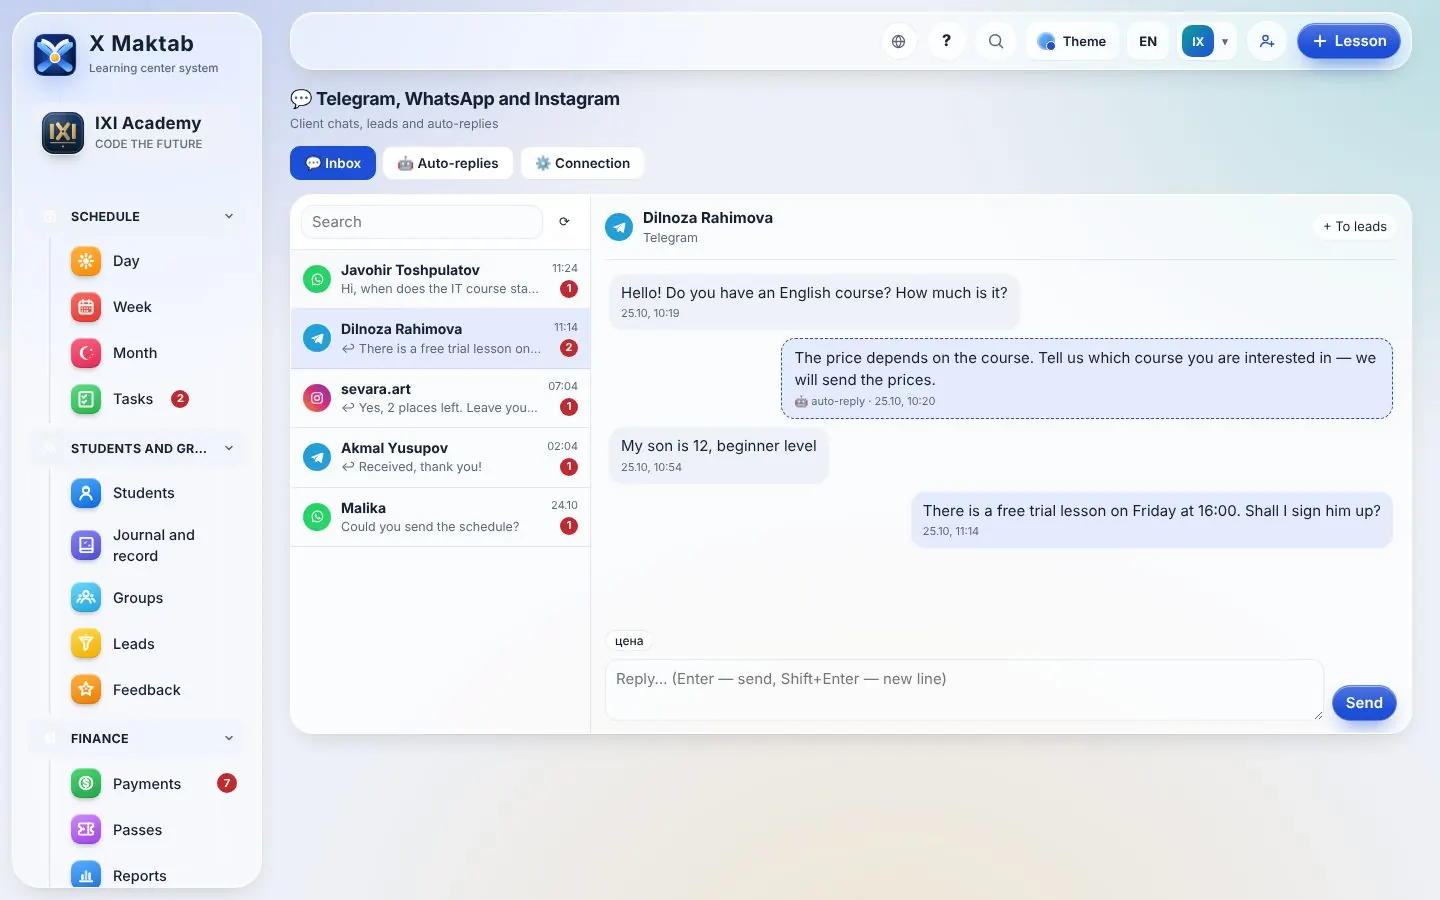Click the magnifier search icon in top bar
The height and width of the screenshot is (900, 1440).
[x=996, y=42]
